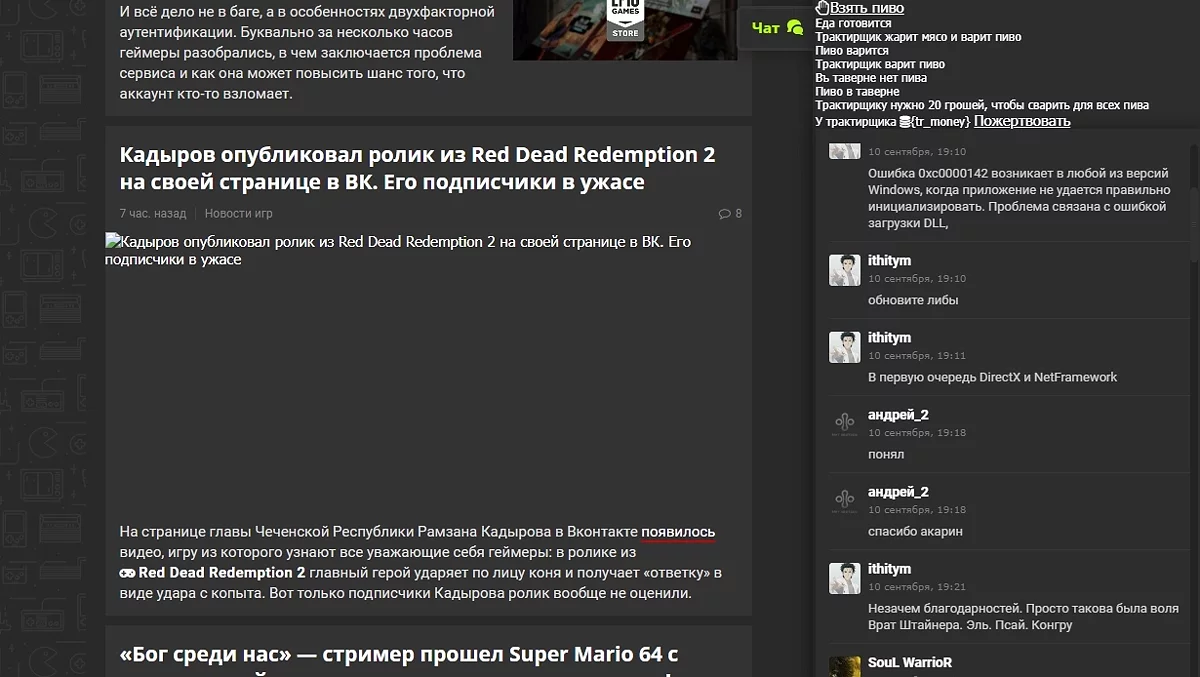Click the Epic Games Store article thumbnail
The height and width of the screenshot is (677, 1200).
point(624,30)
